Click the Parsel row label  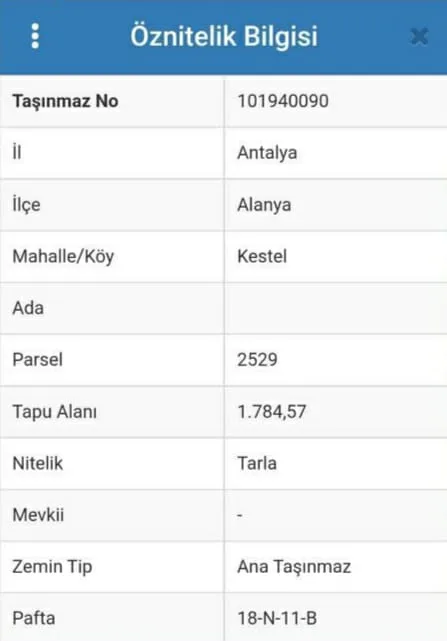(38, 360)
